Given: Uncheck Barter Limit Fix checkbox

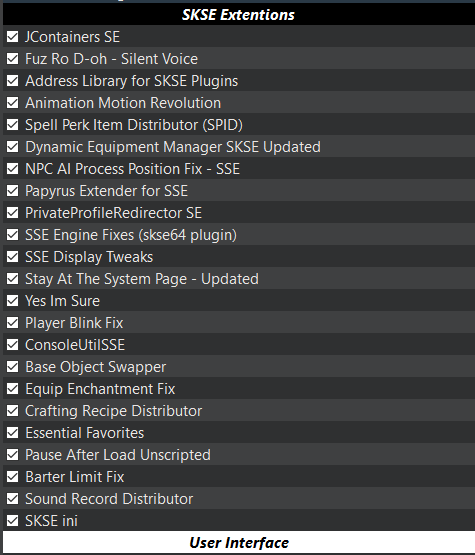Looking at the screenshot, I should 13,476.
